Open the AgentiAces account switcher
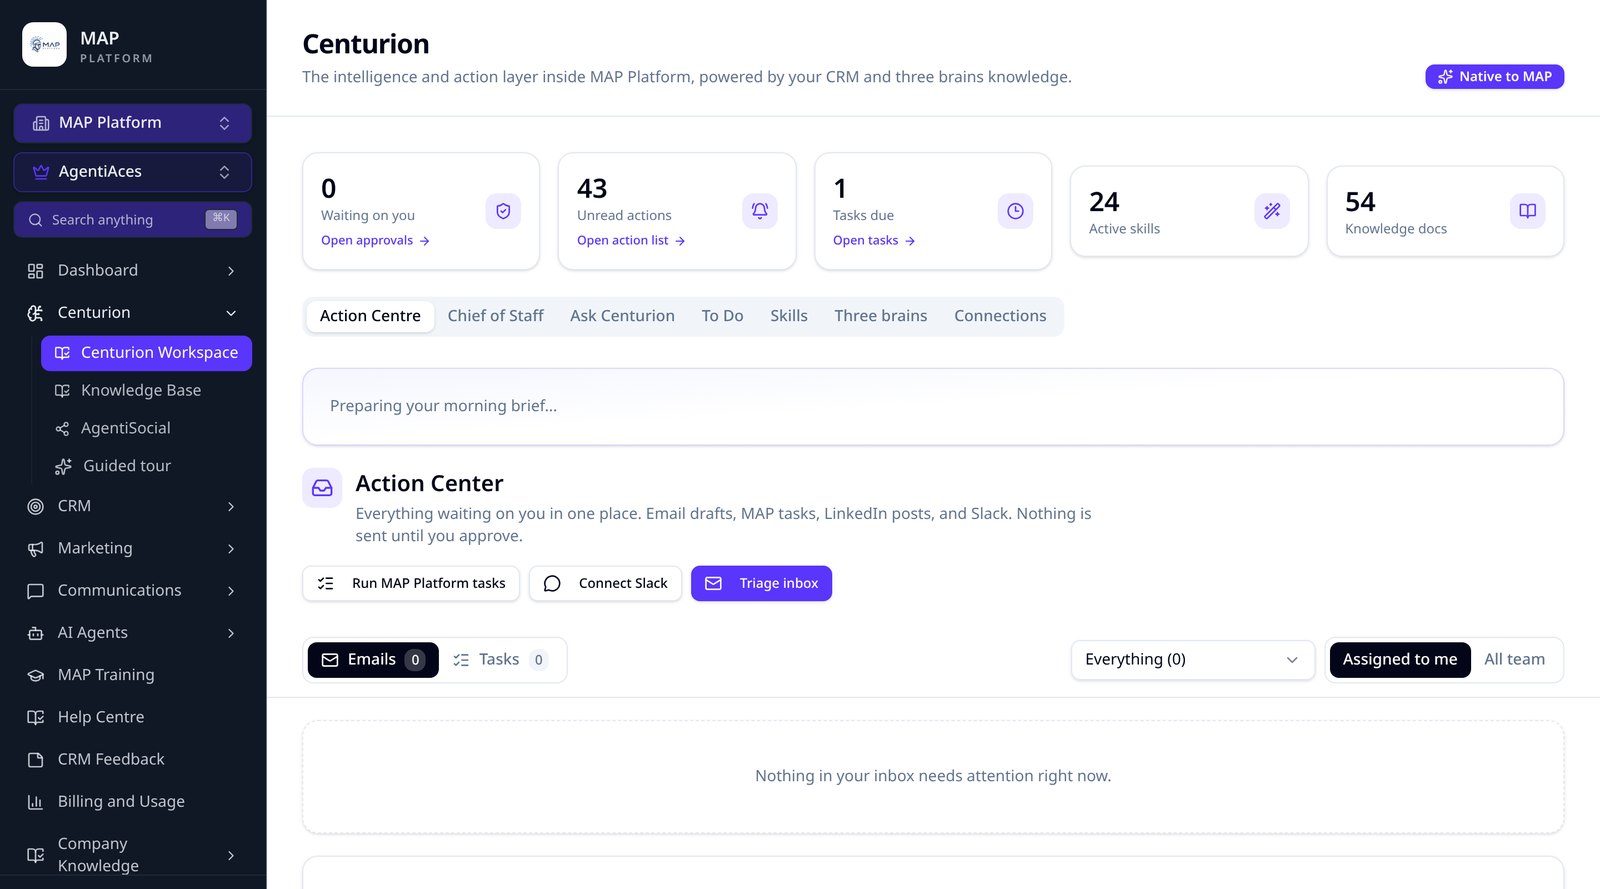 pos(133,172)
